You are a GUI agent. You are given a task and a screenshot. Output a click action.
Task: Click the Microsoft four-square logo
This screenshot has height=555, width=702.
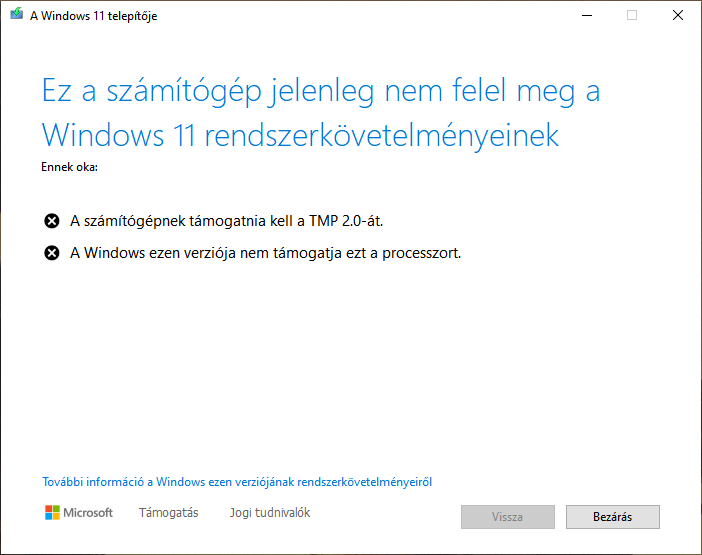(x=52, y=513)
